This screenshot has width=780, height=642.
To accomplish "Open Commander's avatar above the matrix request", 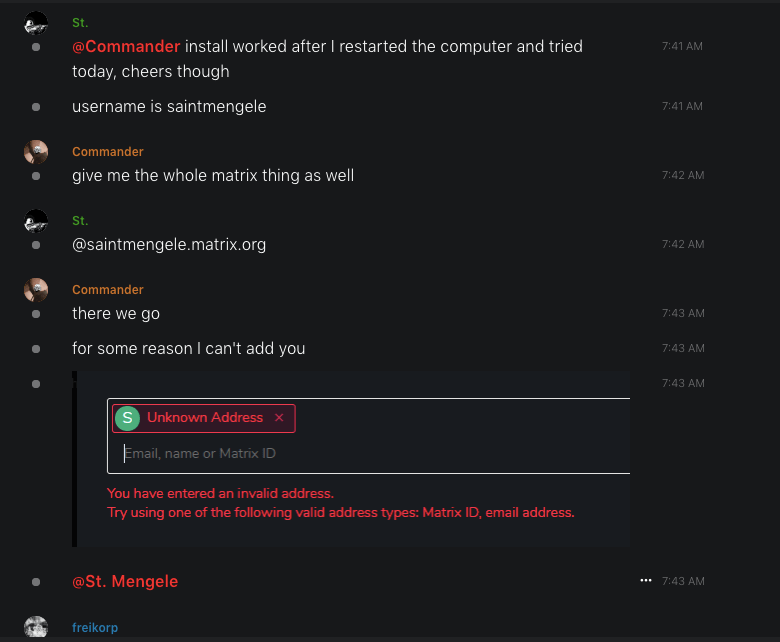I will (x=36, y=152).
